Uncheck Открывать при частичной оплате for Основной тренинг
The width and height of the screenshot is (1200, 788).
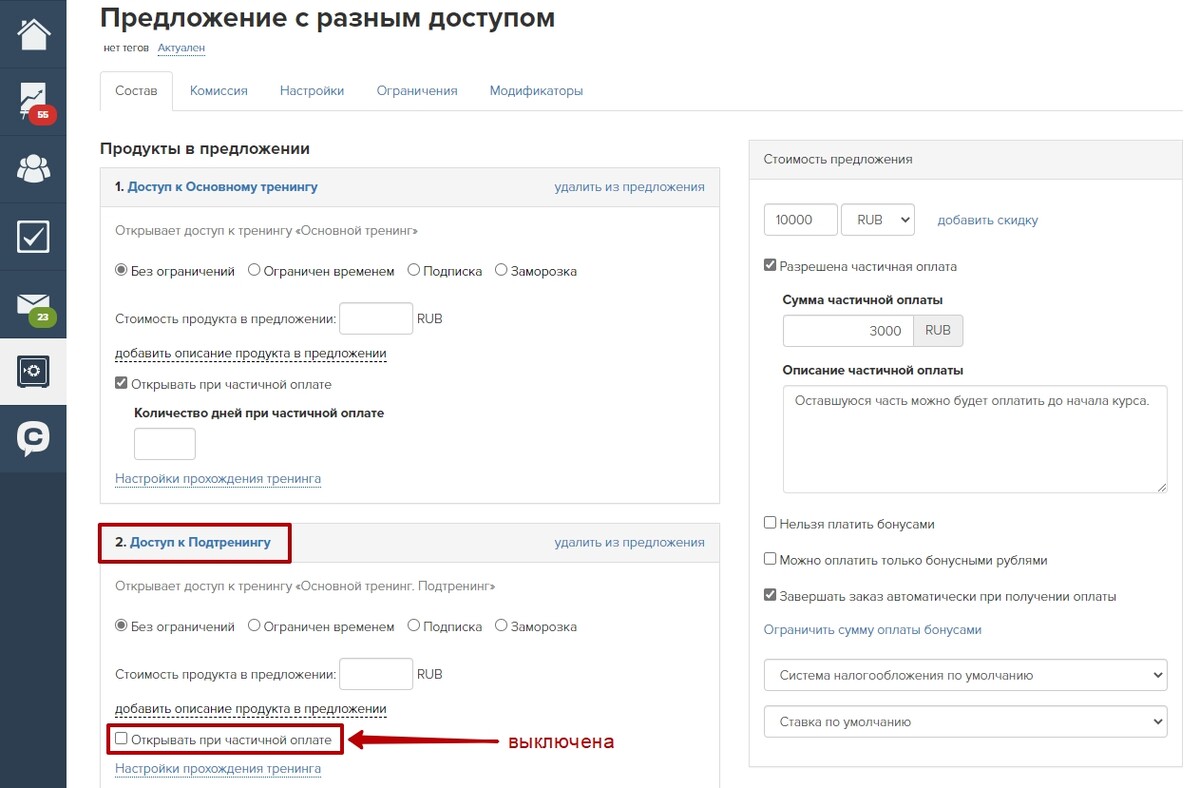pyautogui.click(x=122, y=383)
